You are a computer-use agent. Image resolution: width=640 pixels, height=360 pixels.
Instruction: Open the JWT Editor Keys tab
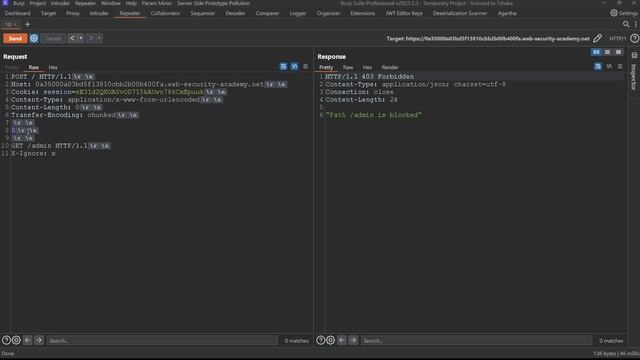click(x=404, y=13)
